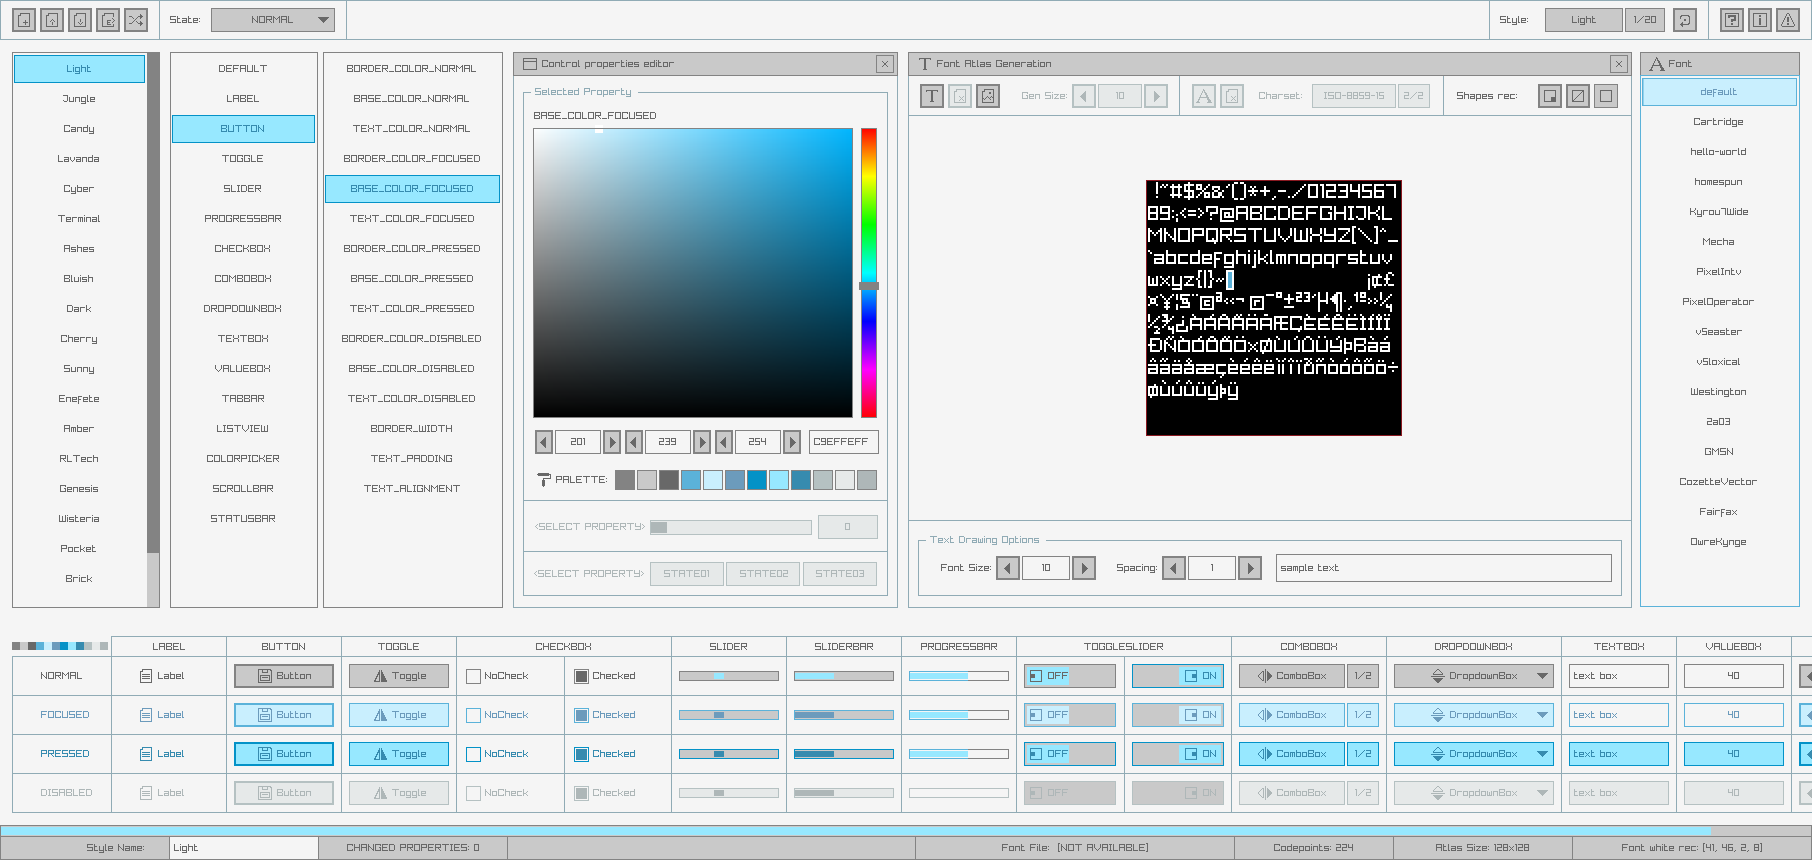Cycle the FOCUSED row ComboBox 1/2 selector
Screen dimensions: 1812x860
1363,715
